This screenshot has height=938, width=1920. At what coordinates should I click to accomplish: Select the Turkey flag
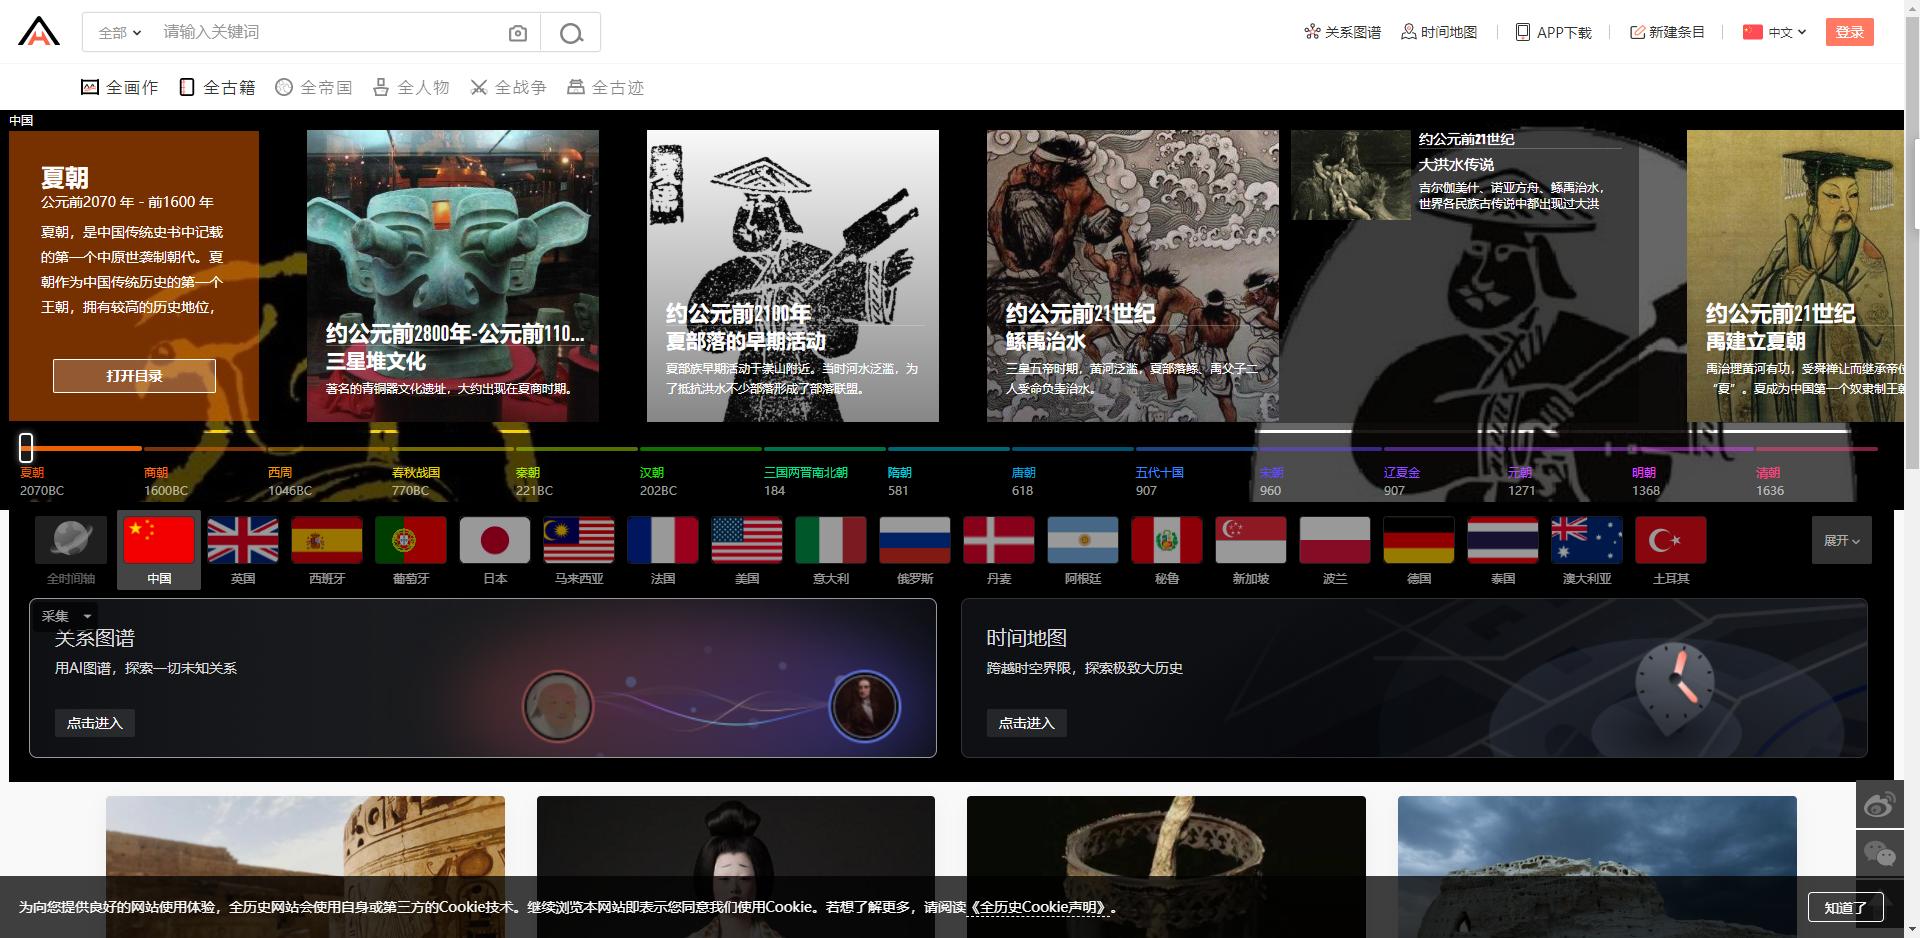pyautogui.click(x=1671, y=541)
